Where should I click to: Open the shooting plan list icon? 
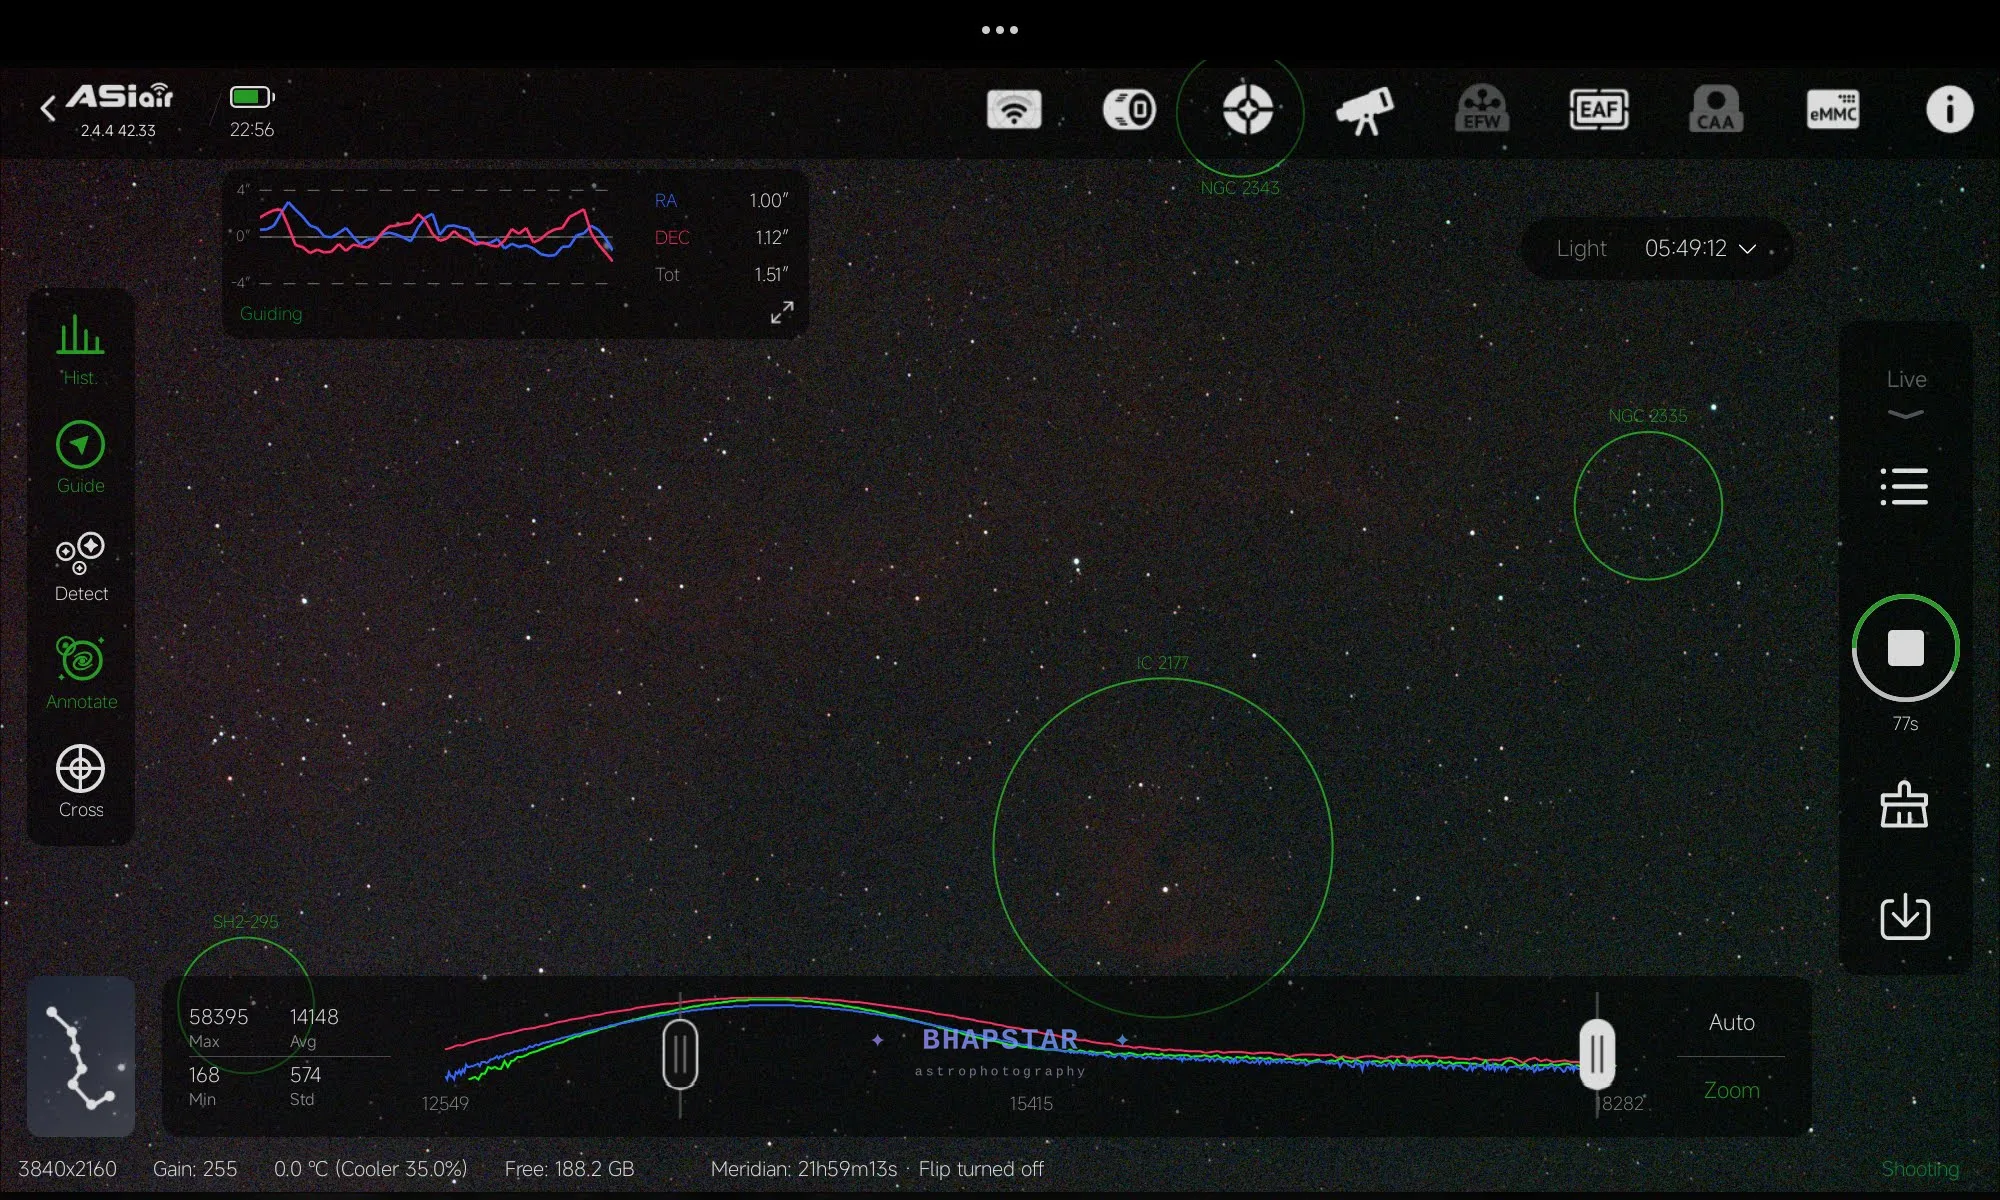(x=1904, y=486)
